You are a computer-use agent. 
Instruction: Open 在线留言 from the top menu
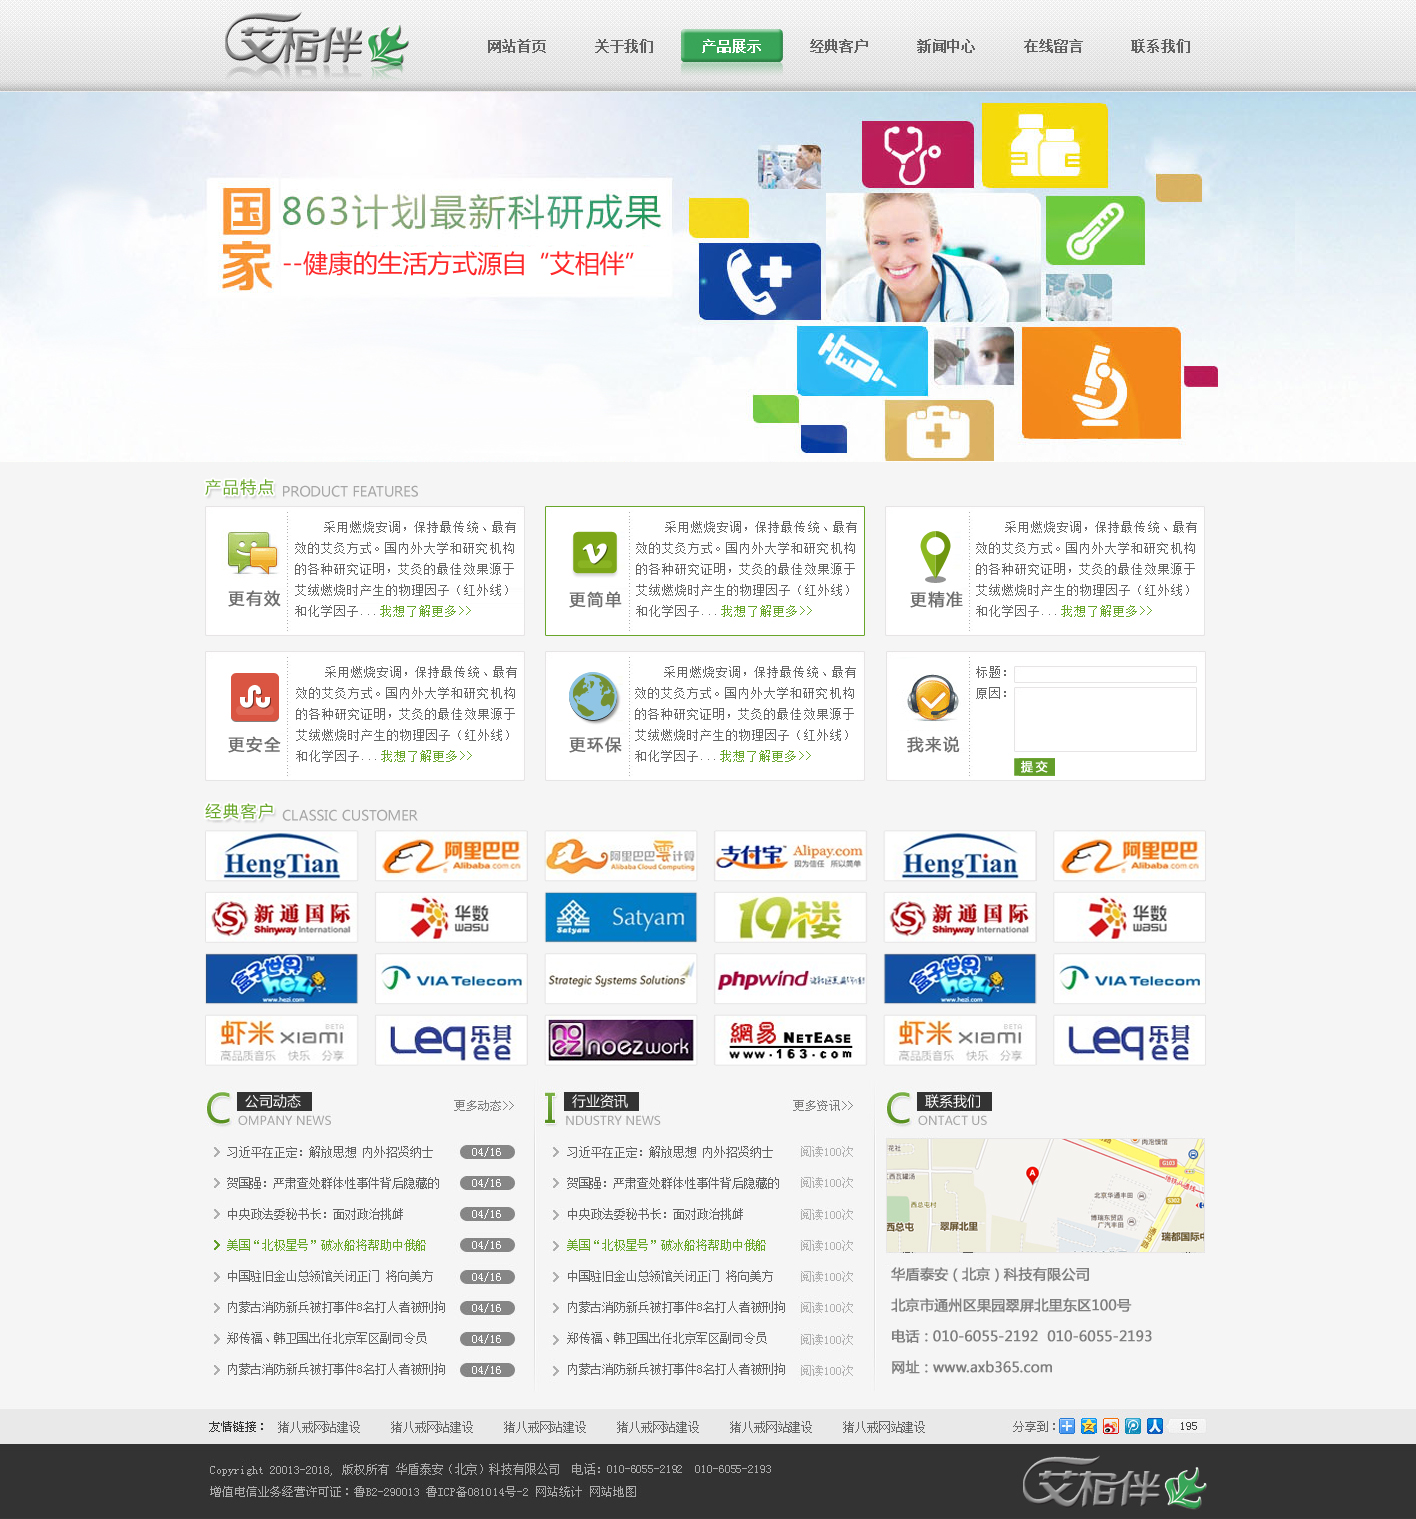(x=1053, y=46)
